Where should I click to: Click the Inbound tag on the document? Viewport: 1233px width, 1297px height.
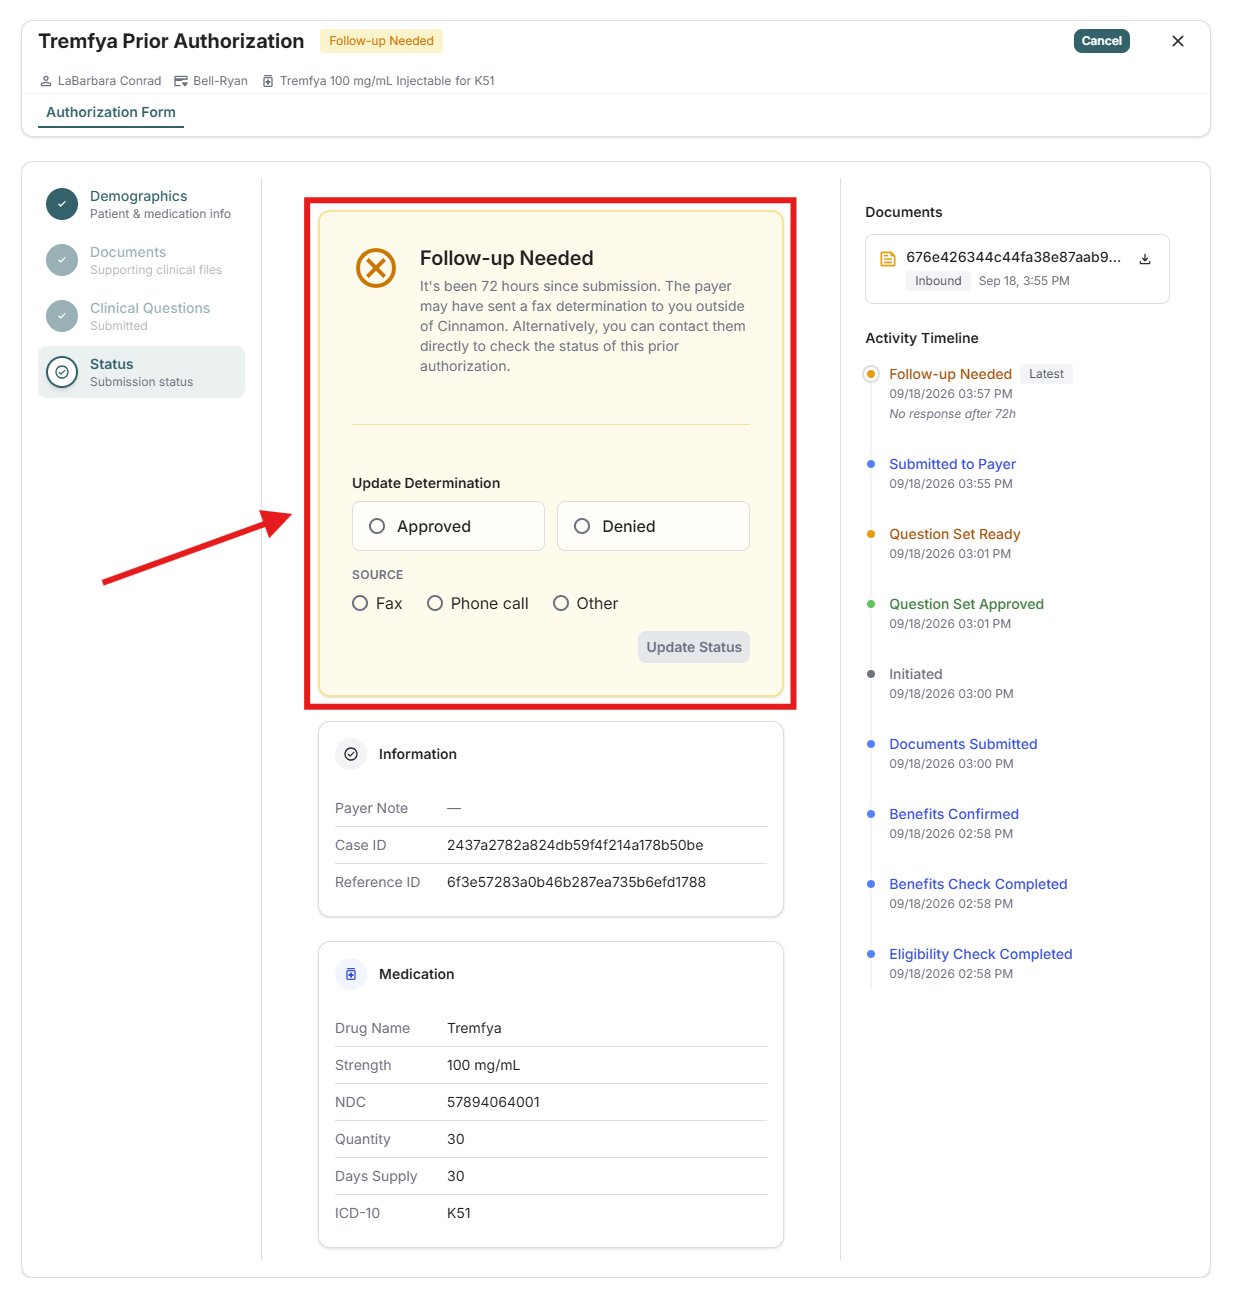938,281
